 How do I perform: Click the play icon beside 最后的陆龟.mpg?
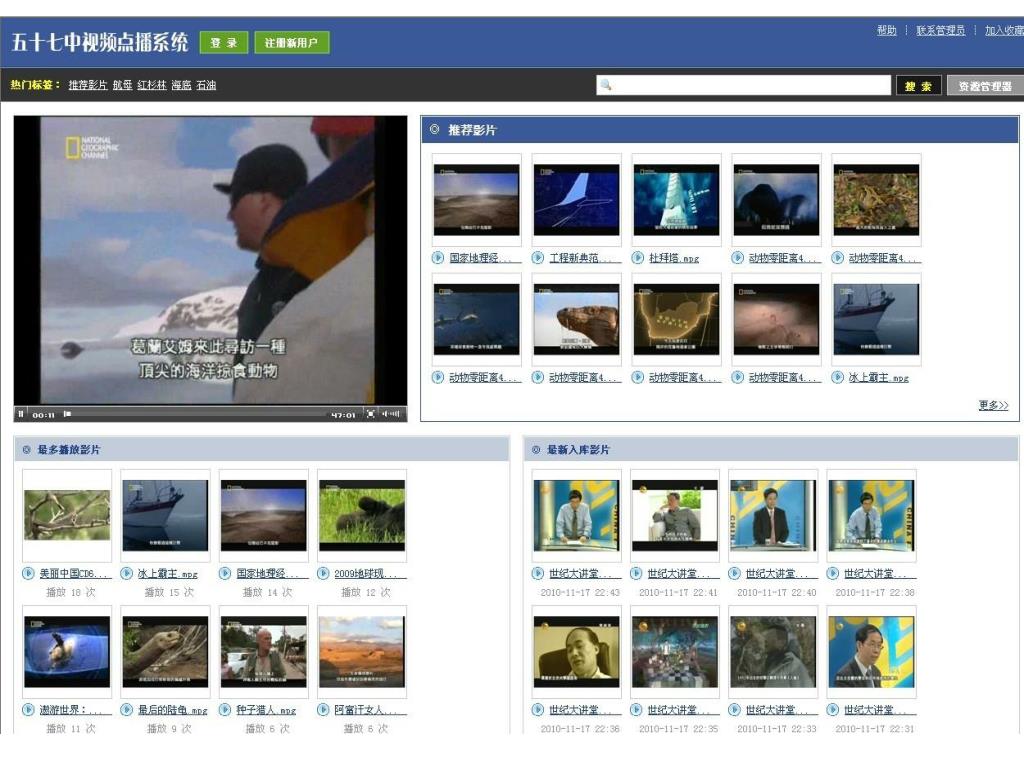(x=127, y=709)
